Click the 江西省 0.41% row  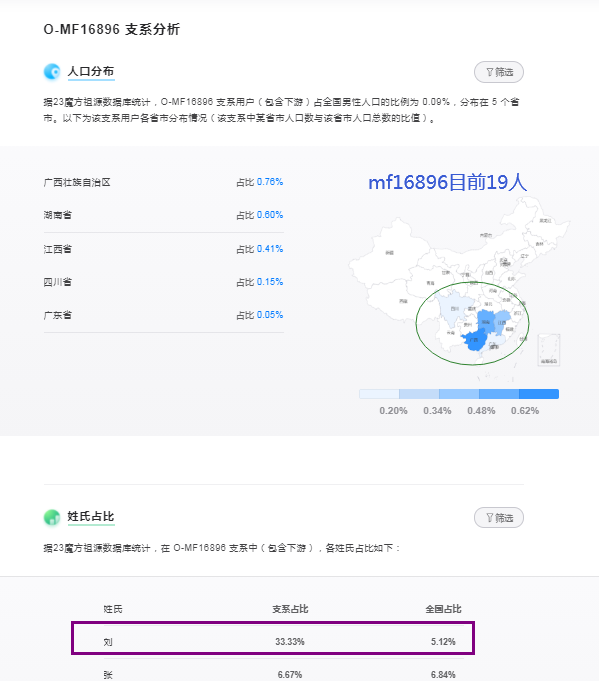coord(164,249)
